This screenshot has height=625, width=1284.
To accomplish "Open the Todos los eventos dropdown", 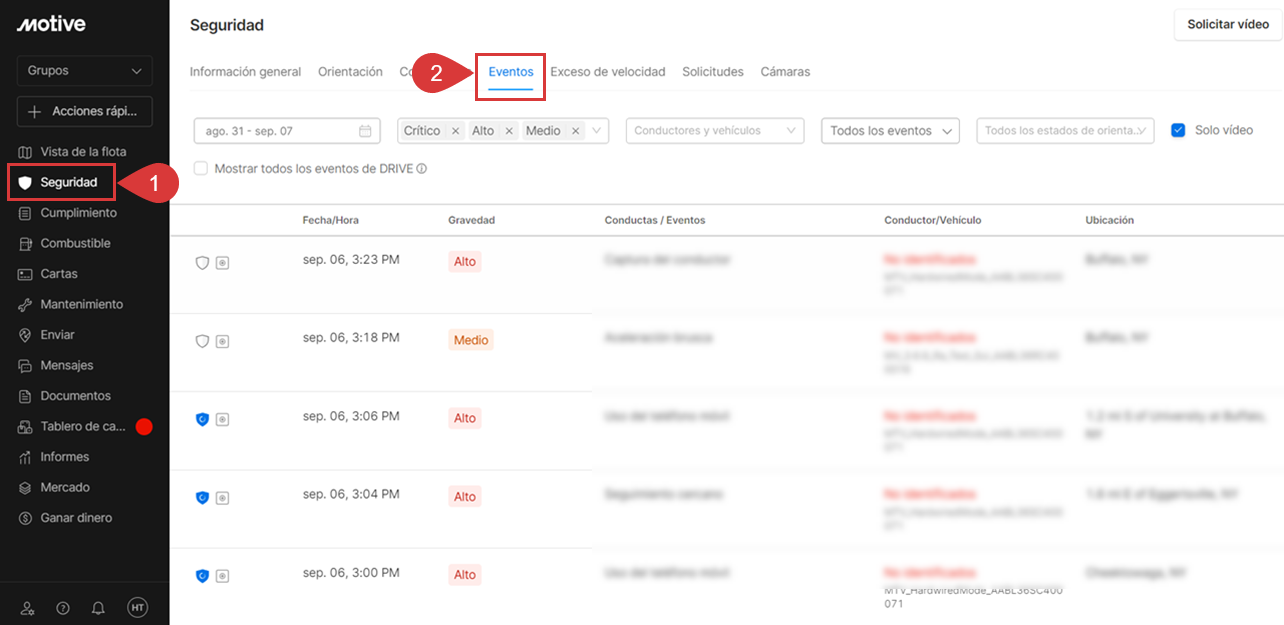I will pos(889,131).
